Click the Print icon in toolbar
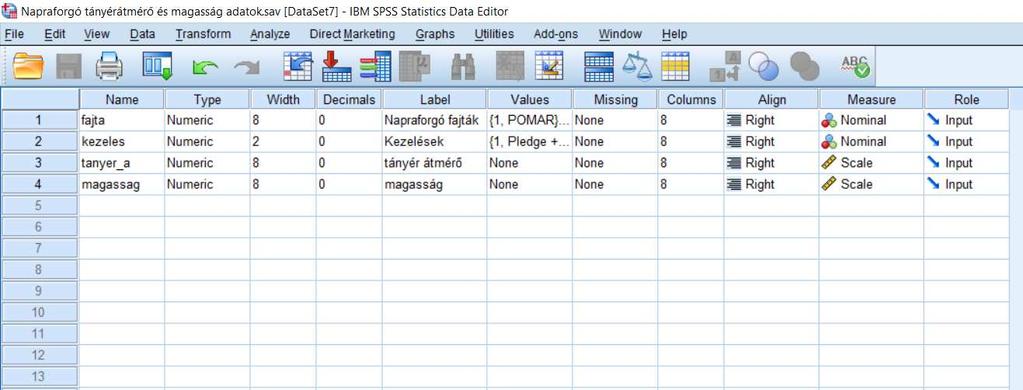Screen dimensions: 1023x390 coord(109,66)
